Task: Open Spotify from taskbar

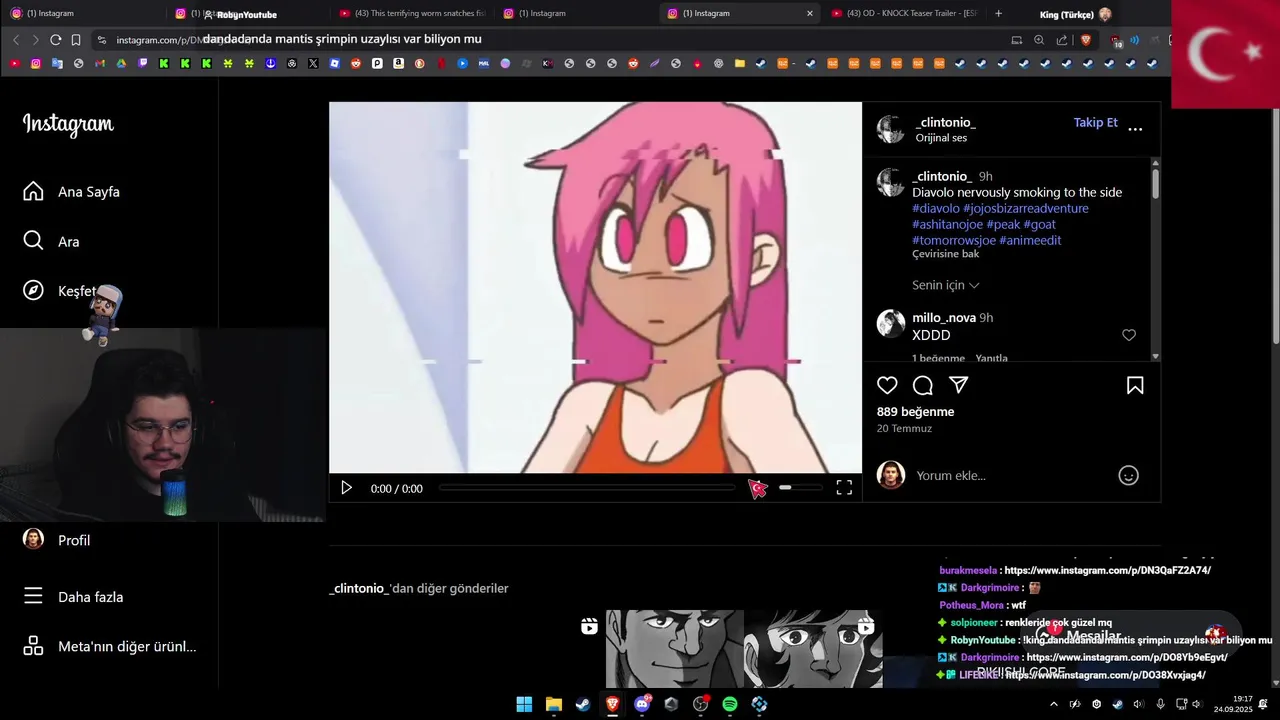Action: (730, 704)
